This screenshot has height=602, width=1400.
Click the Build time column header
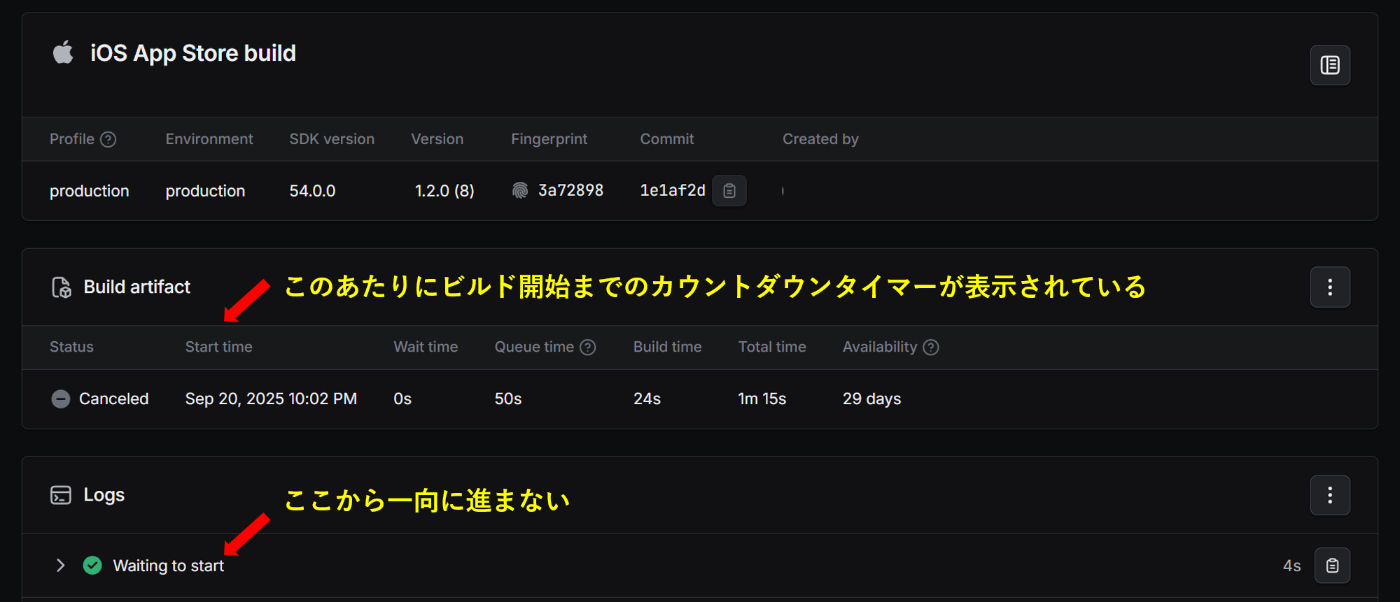point(668,347)
